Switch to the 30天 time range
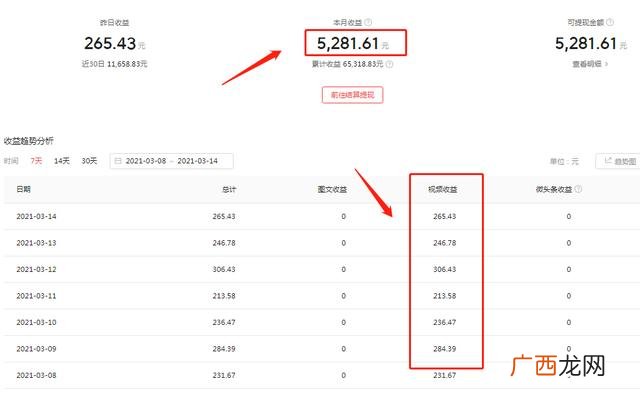This screenshot has height=394, width=640. coord(89,161)
